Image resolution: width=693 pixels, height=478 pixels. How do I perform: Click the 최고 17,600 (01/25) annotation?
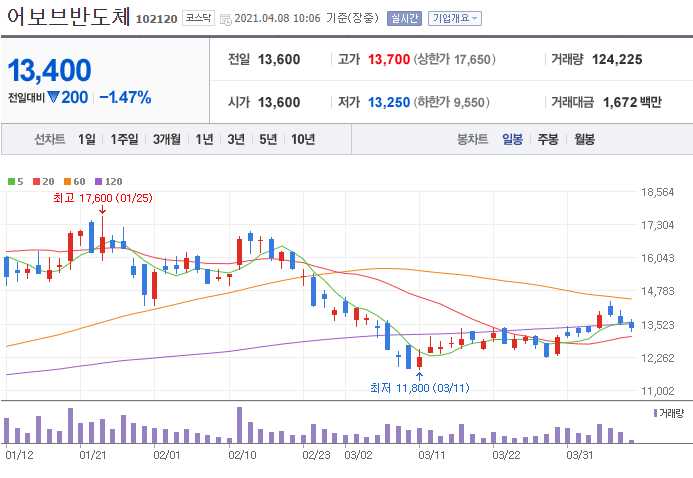click(x=103, y=198)
